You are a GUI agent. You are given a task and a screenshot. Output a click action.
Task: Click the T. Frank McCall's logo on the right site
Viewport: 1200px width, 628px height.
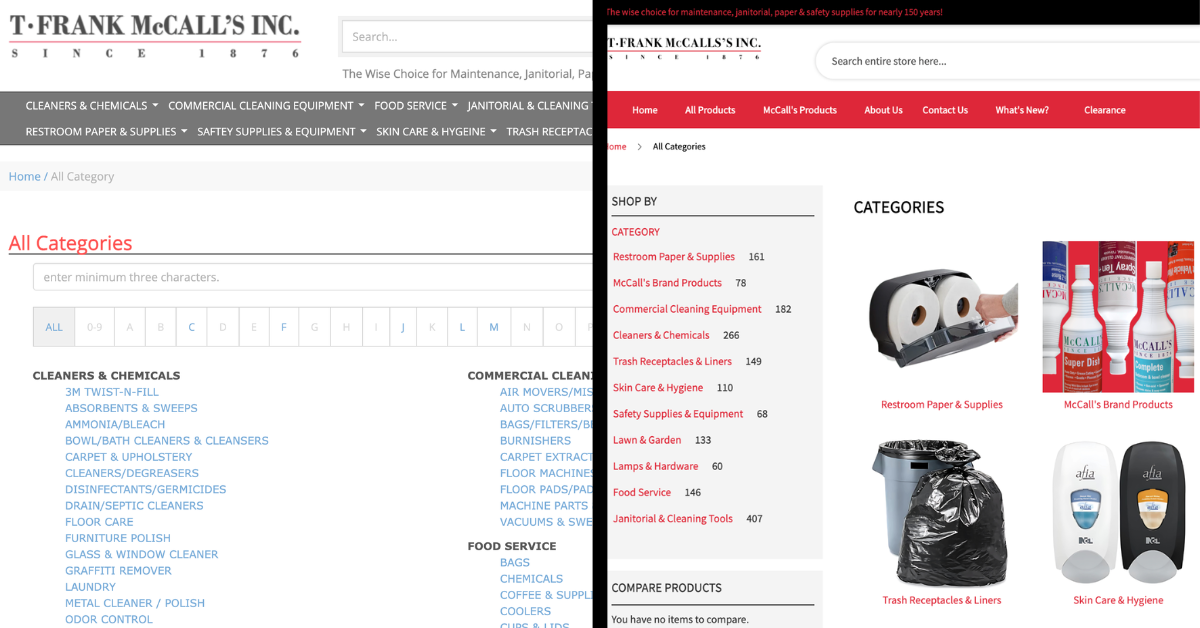684,48
